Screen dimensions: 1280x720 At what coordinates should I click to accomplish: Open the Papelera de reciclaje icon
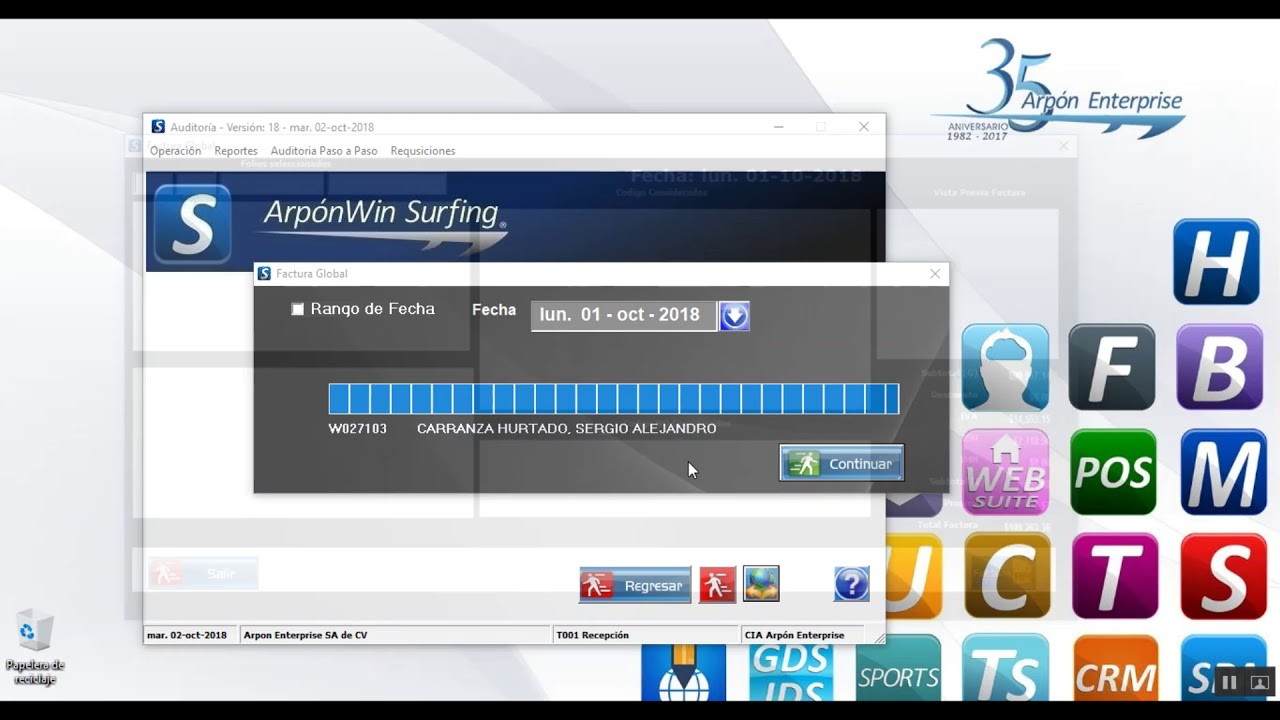tap(35, 647)
